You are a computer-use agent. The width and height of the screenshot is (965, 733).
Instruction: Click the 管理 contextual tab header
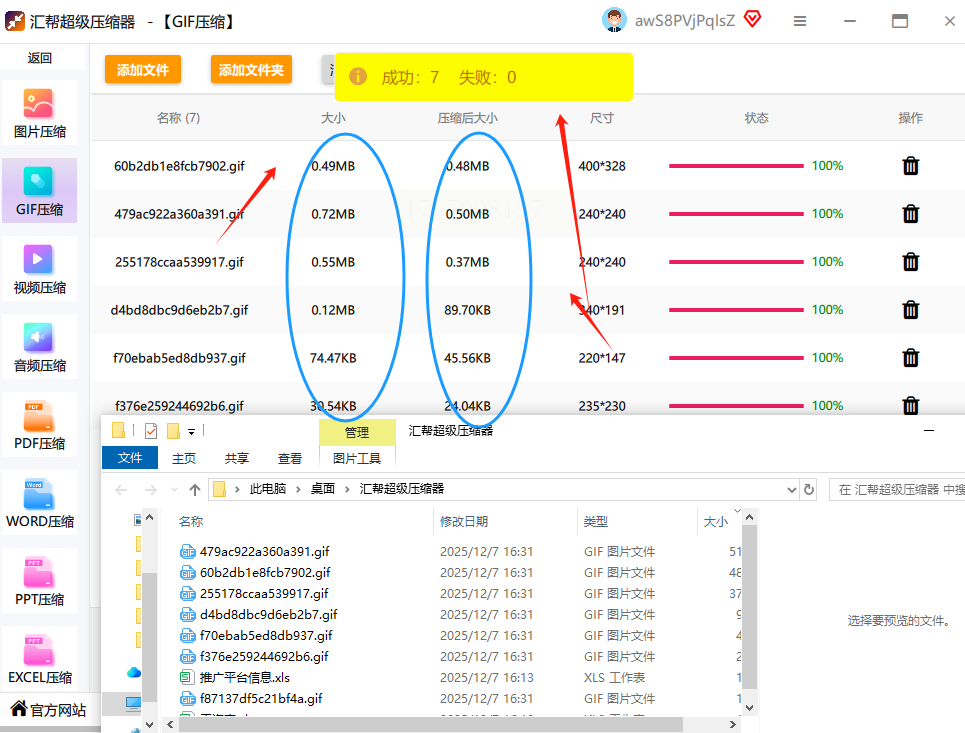[x=357, y=432]
